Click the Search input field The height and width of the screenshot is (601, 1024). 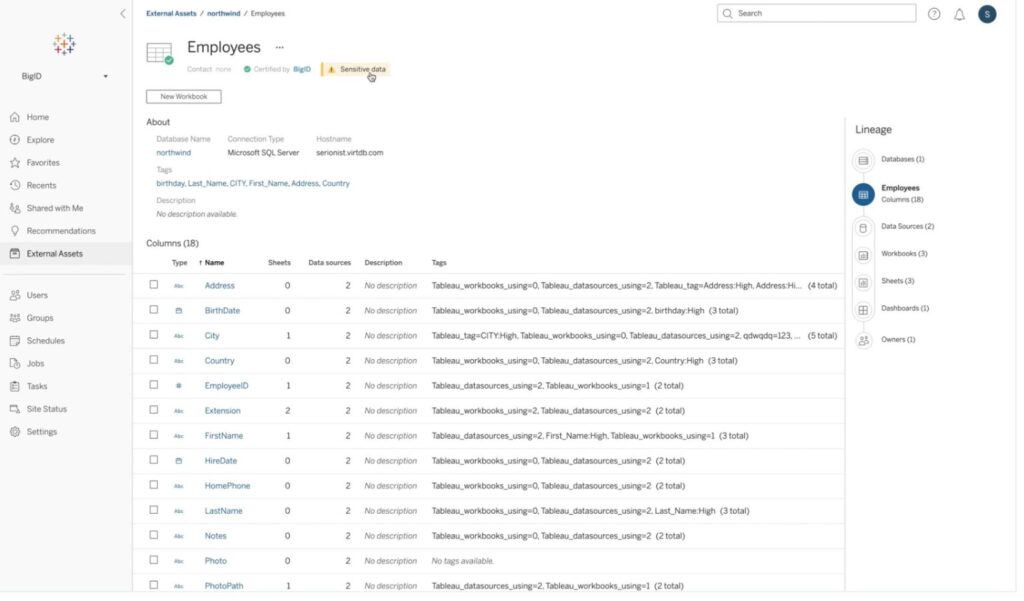coord(816,14)
